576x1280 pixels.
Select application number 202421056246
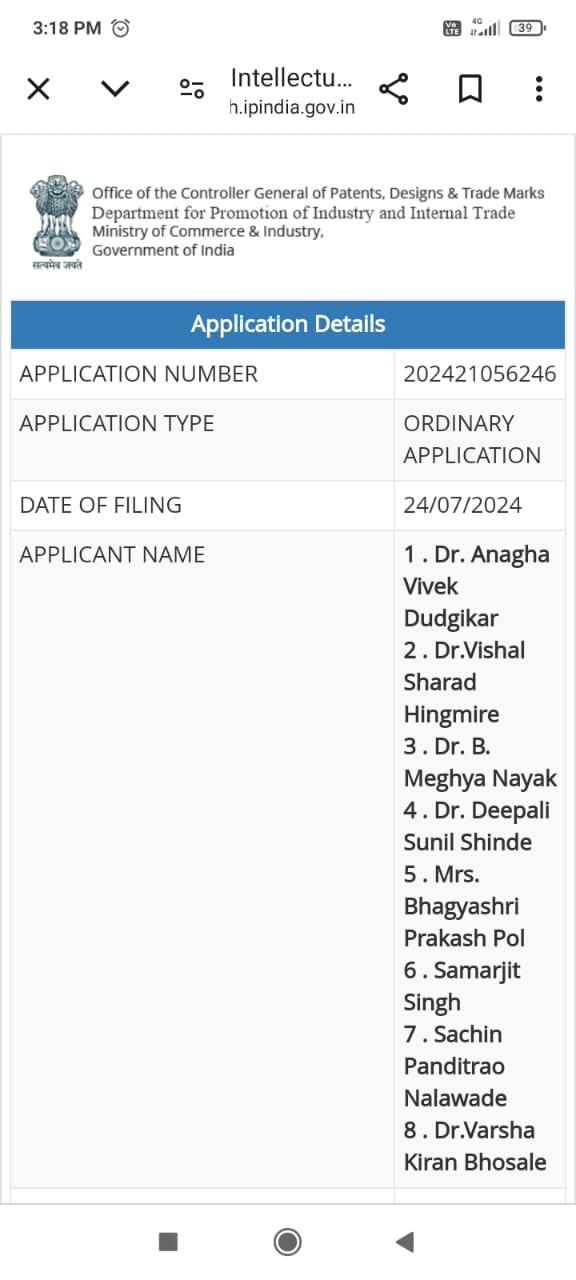pyautogui.click(x=479, y=374)
